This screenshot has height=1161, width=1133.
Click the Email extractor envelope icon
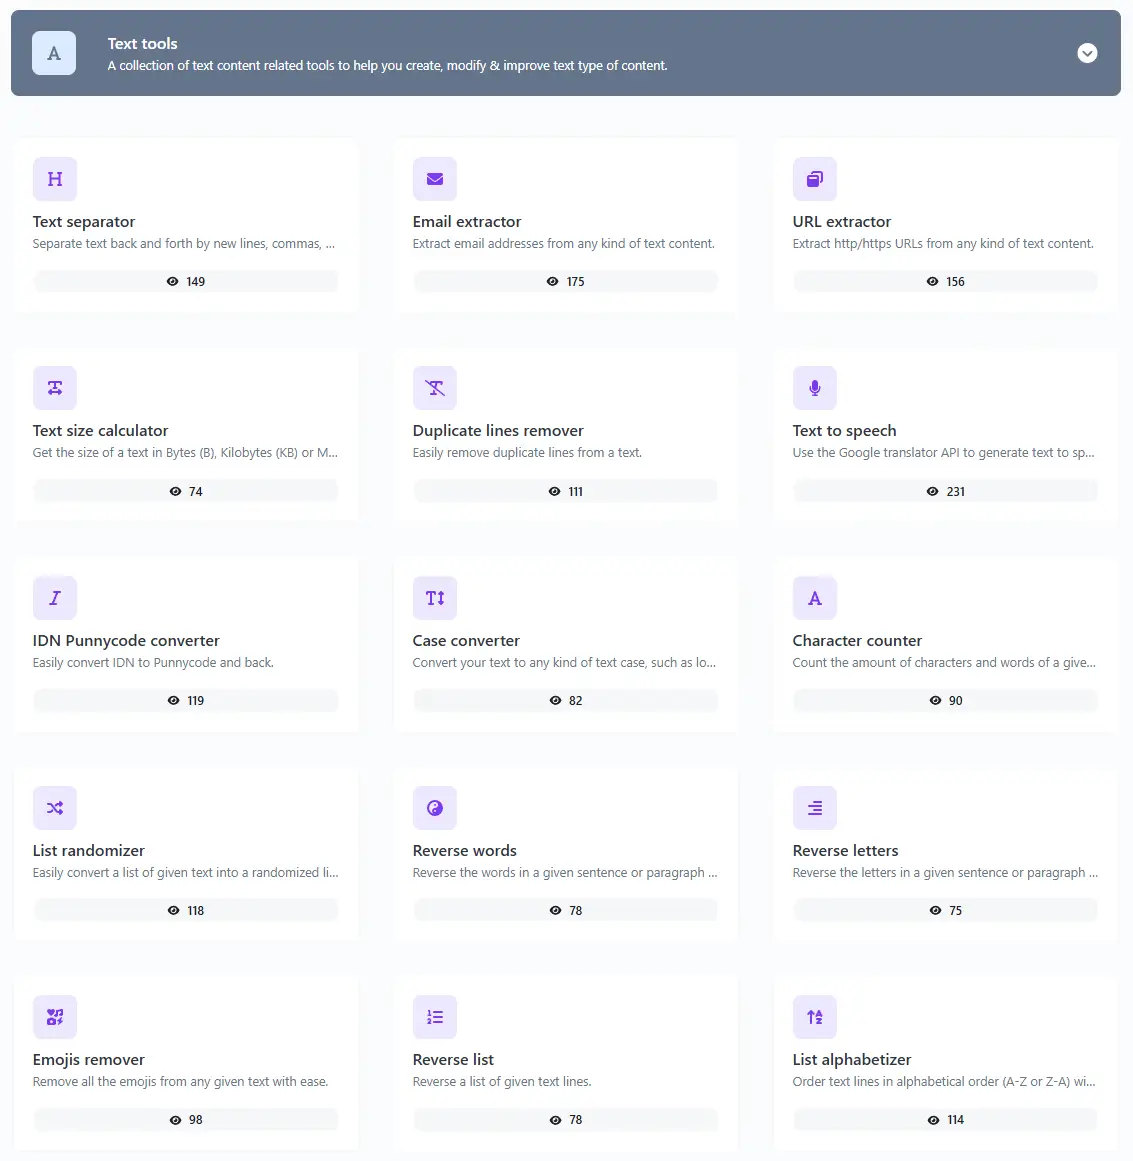tap(434, 179)
